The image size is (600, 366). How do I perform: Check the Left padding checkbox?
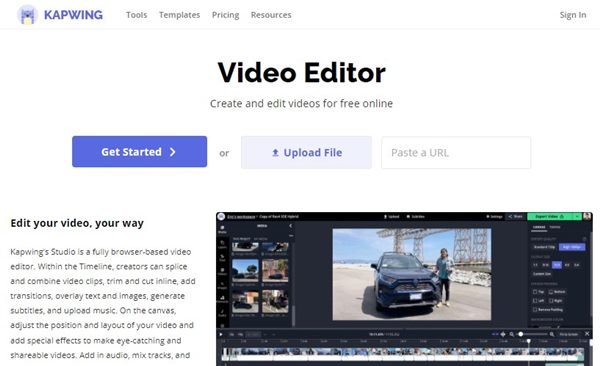pyautogui.click(x=535, y=301)
